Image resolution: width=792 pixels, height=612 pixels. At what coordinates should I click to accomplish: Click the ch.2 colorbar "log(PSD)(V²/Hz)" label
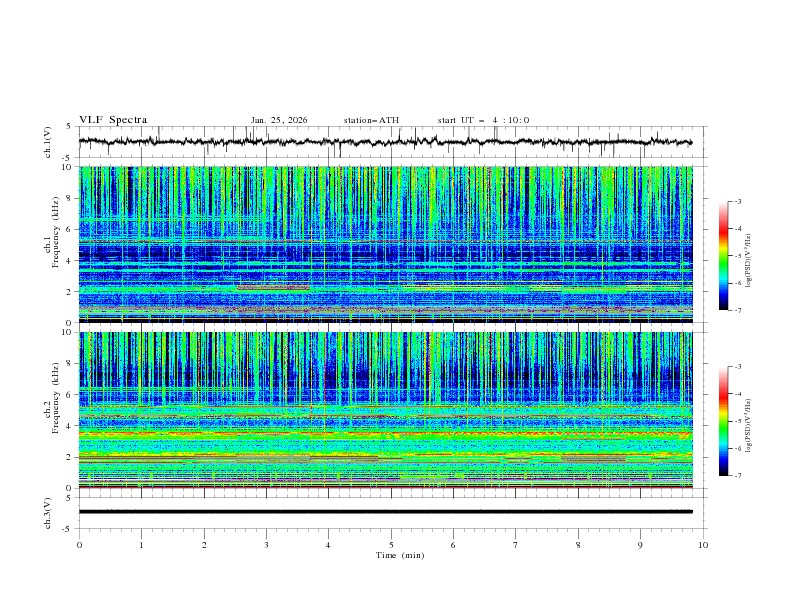pyautogui.click(x=748, y=426)
